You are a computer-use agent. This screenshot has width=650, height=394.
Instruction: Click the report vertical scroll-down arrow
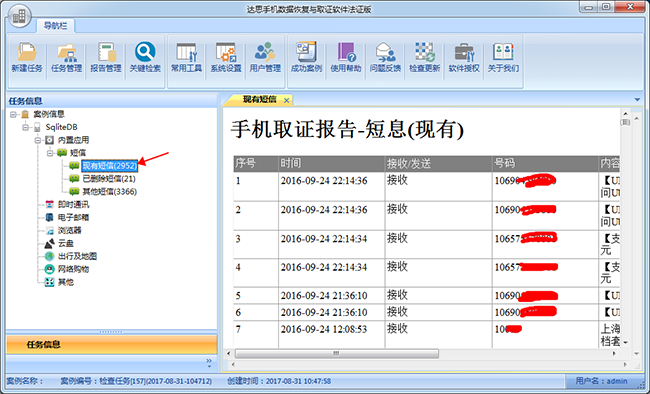(626, 343)
